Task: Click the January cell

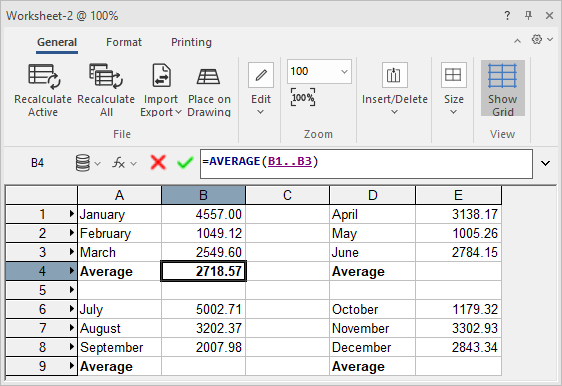Action: tap(120, 214)
